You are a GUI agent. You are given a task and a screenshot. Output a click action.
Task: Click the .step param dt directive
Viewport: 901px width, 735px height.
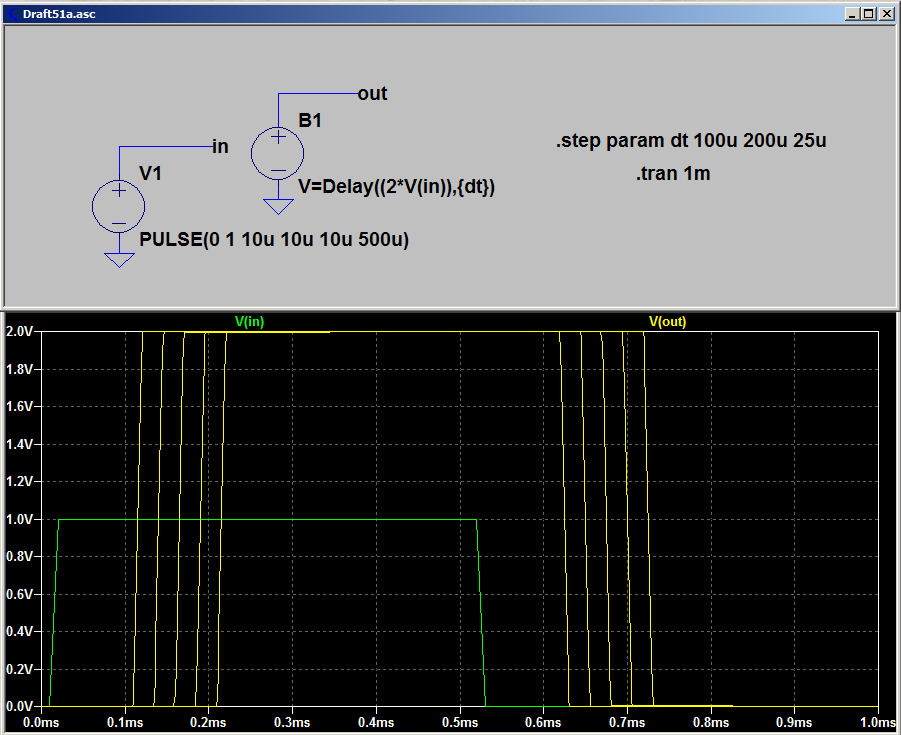click(x=691, y=141)
